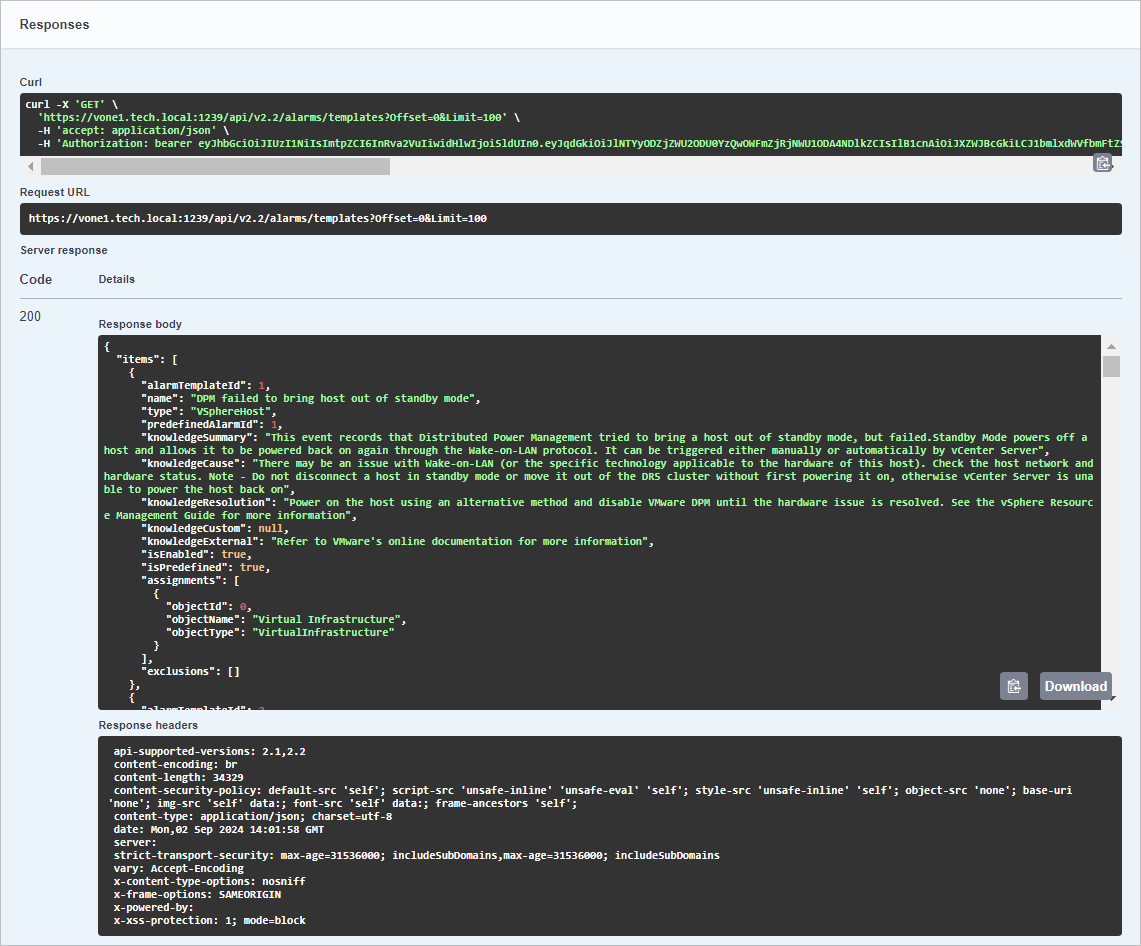Image resolution: width=1141 pixels, height=946 pixels.
Task: Click the "knowledgeCustom": null line
Action: pos(215,529)
